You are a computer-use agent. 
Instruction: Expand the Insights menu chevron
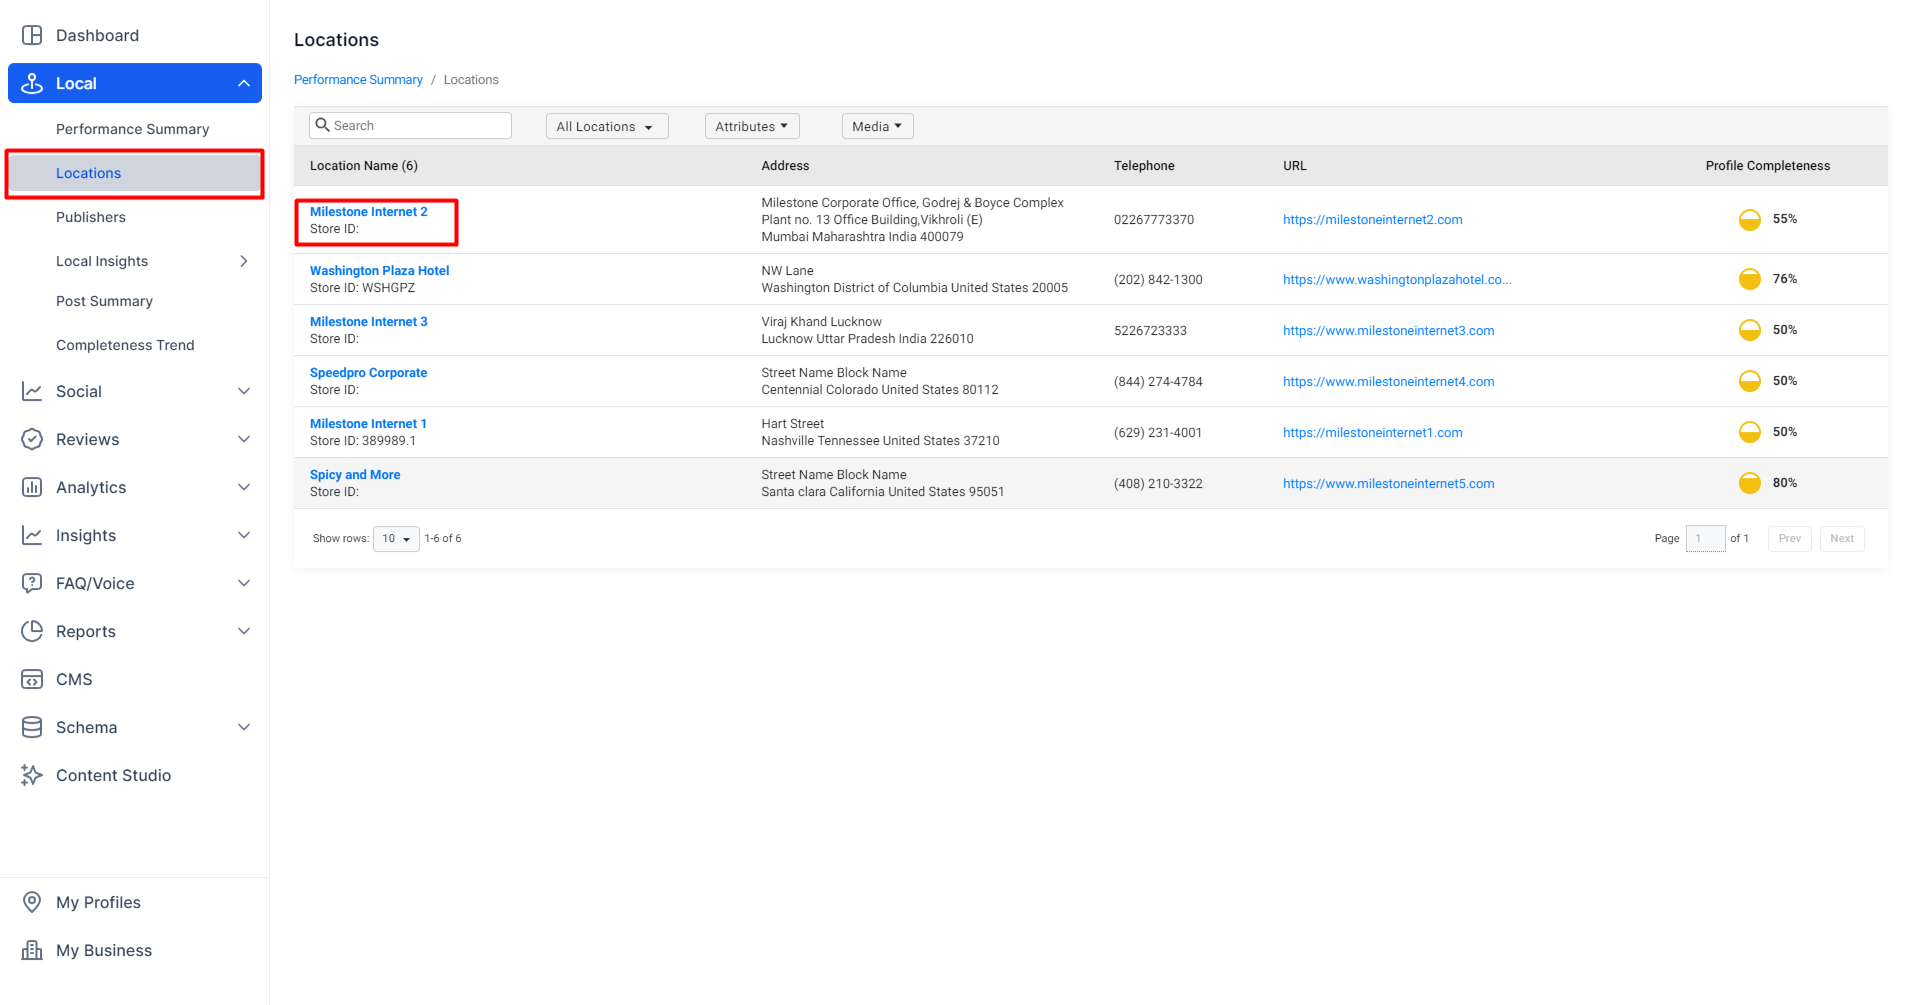click(244, 535)
